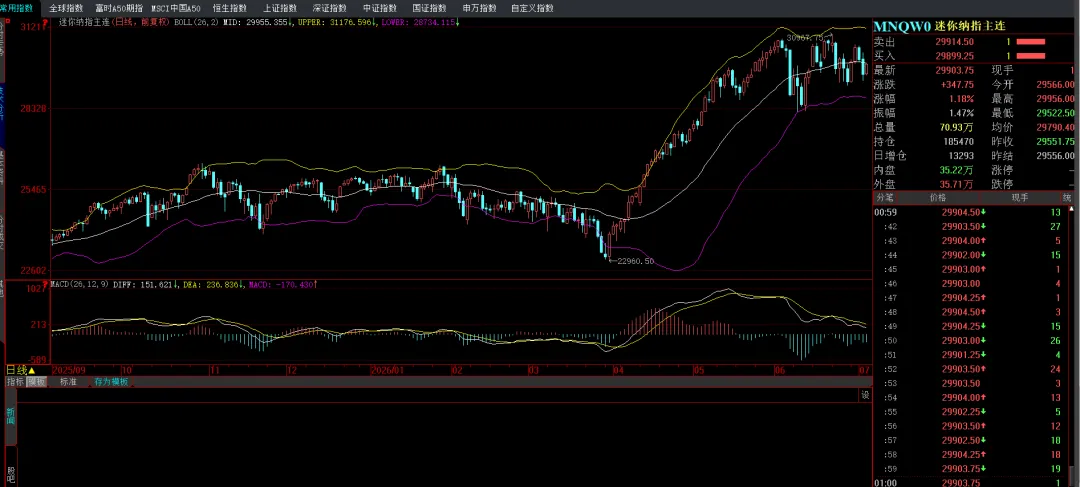This screenshot has height=487, width=1080.
Task: Switch to the 恒生指数 tab
Action: [x=229, y=8]
